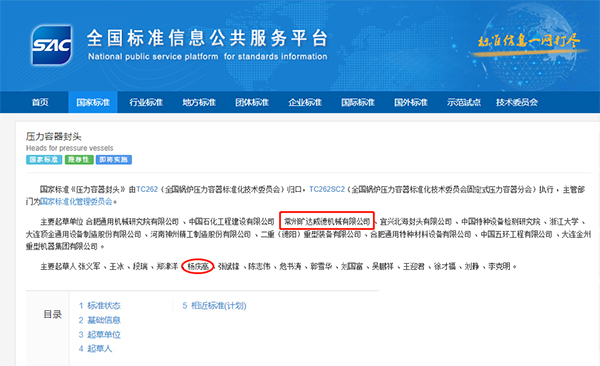Open the 技术委员会 navigation item
The image size is (600, 366).
[517, 102]
